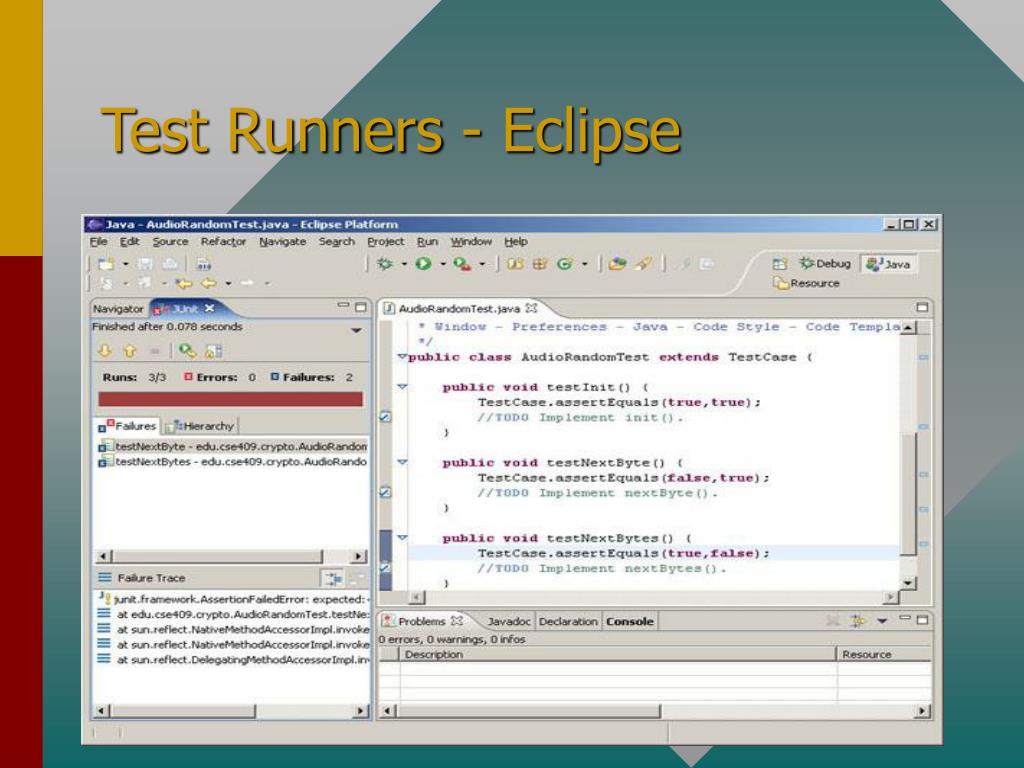Click the failures list horizontal scrollbar
Viewport: 1024px width, 768px height.
click(x=231, y=556)
